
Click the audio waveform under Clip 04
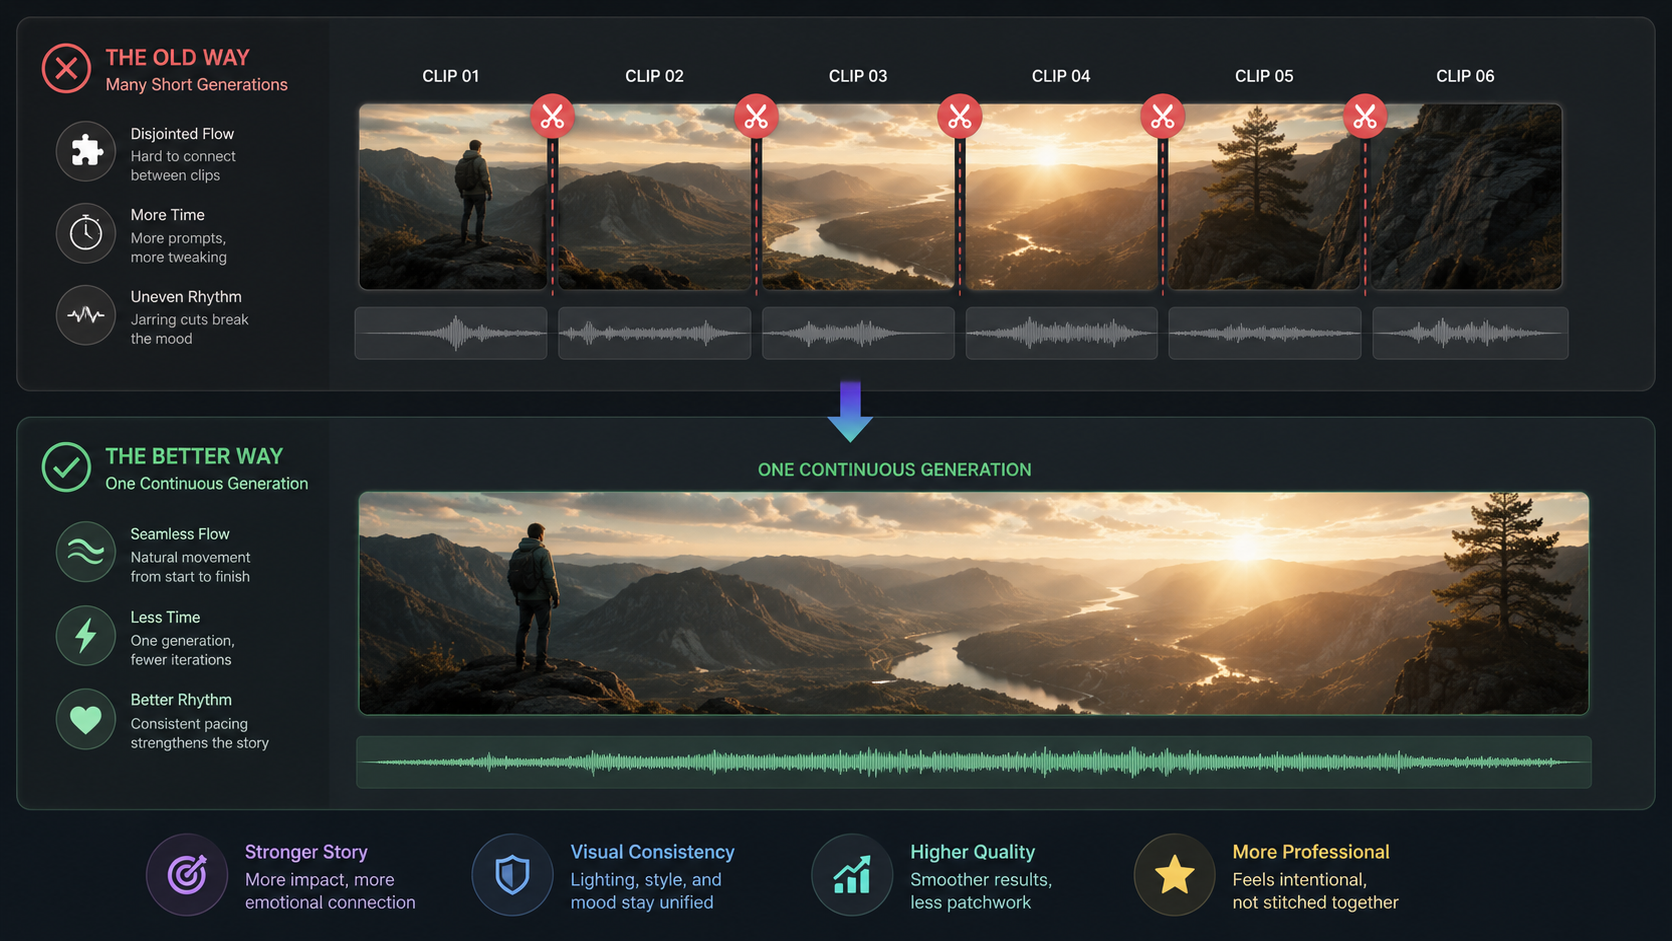pos(1061,333)
